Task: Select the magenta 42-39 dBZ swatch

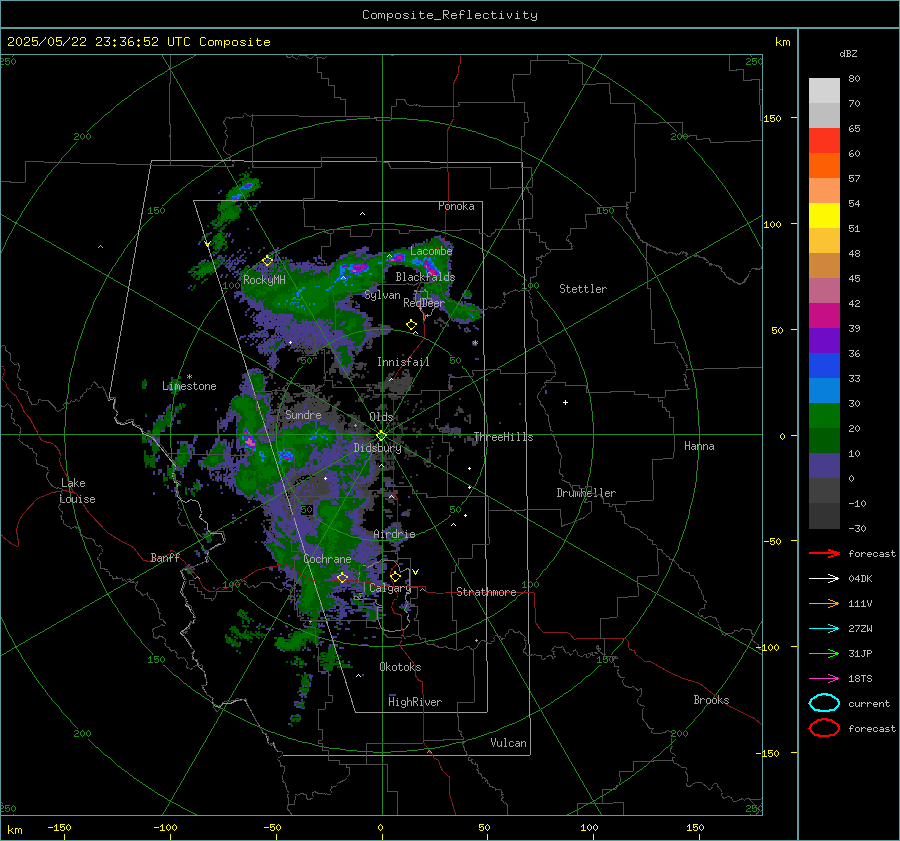Action: [x=824, y=315]
